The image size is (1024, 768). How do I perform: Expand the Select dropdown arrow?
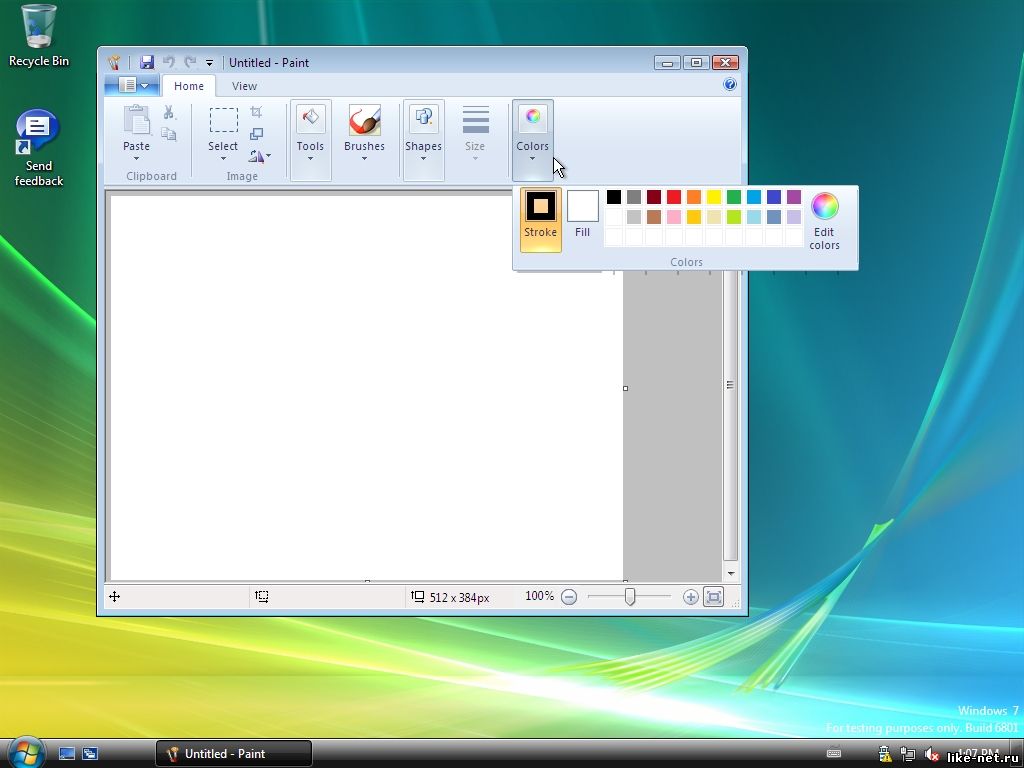pos(223,158)
